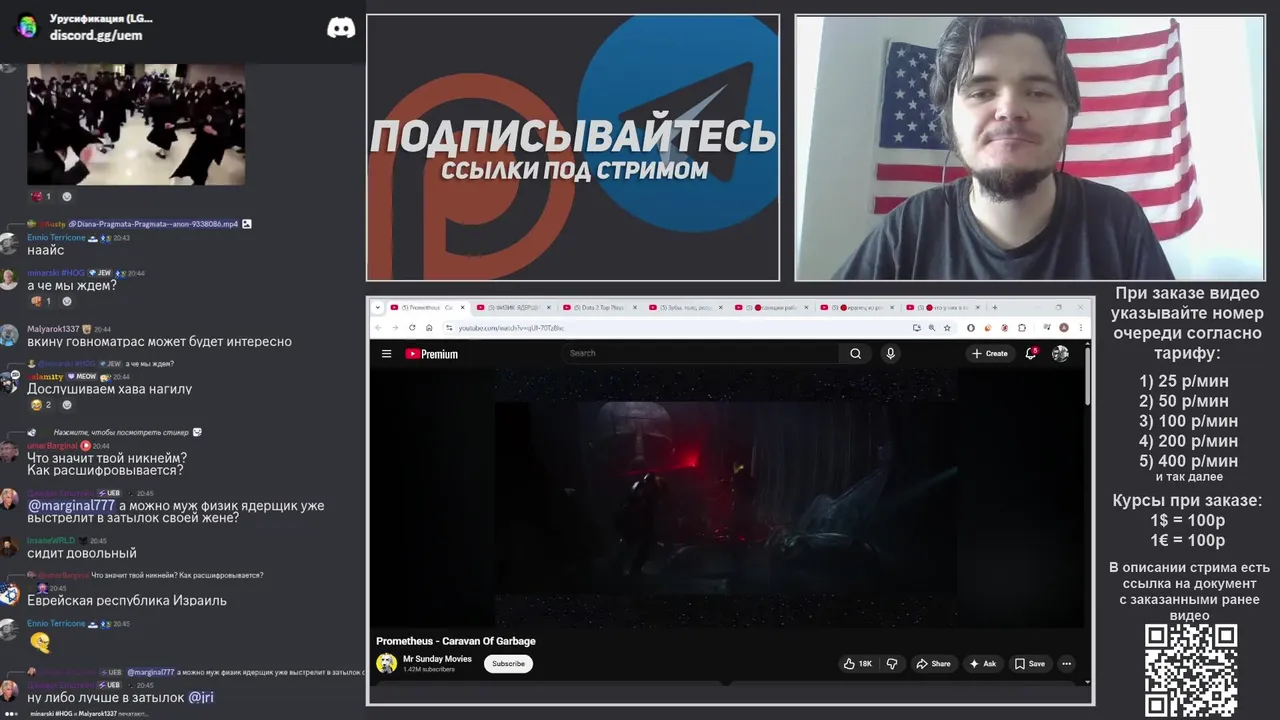Click the browser address bar URL
The width and height of the screenshot is (1280, 720).
pyautogui.click(x=510, y=328)
